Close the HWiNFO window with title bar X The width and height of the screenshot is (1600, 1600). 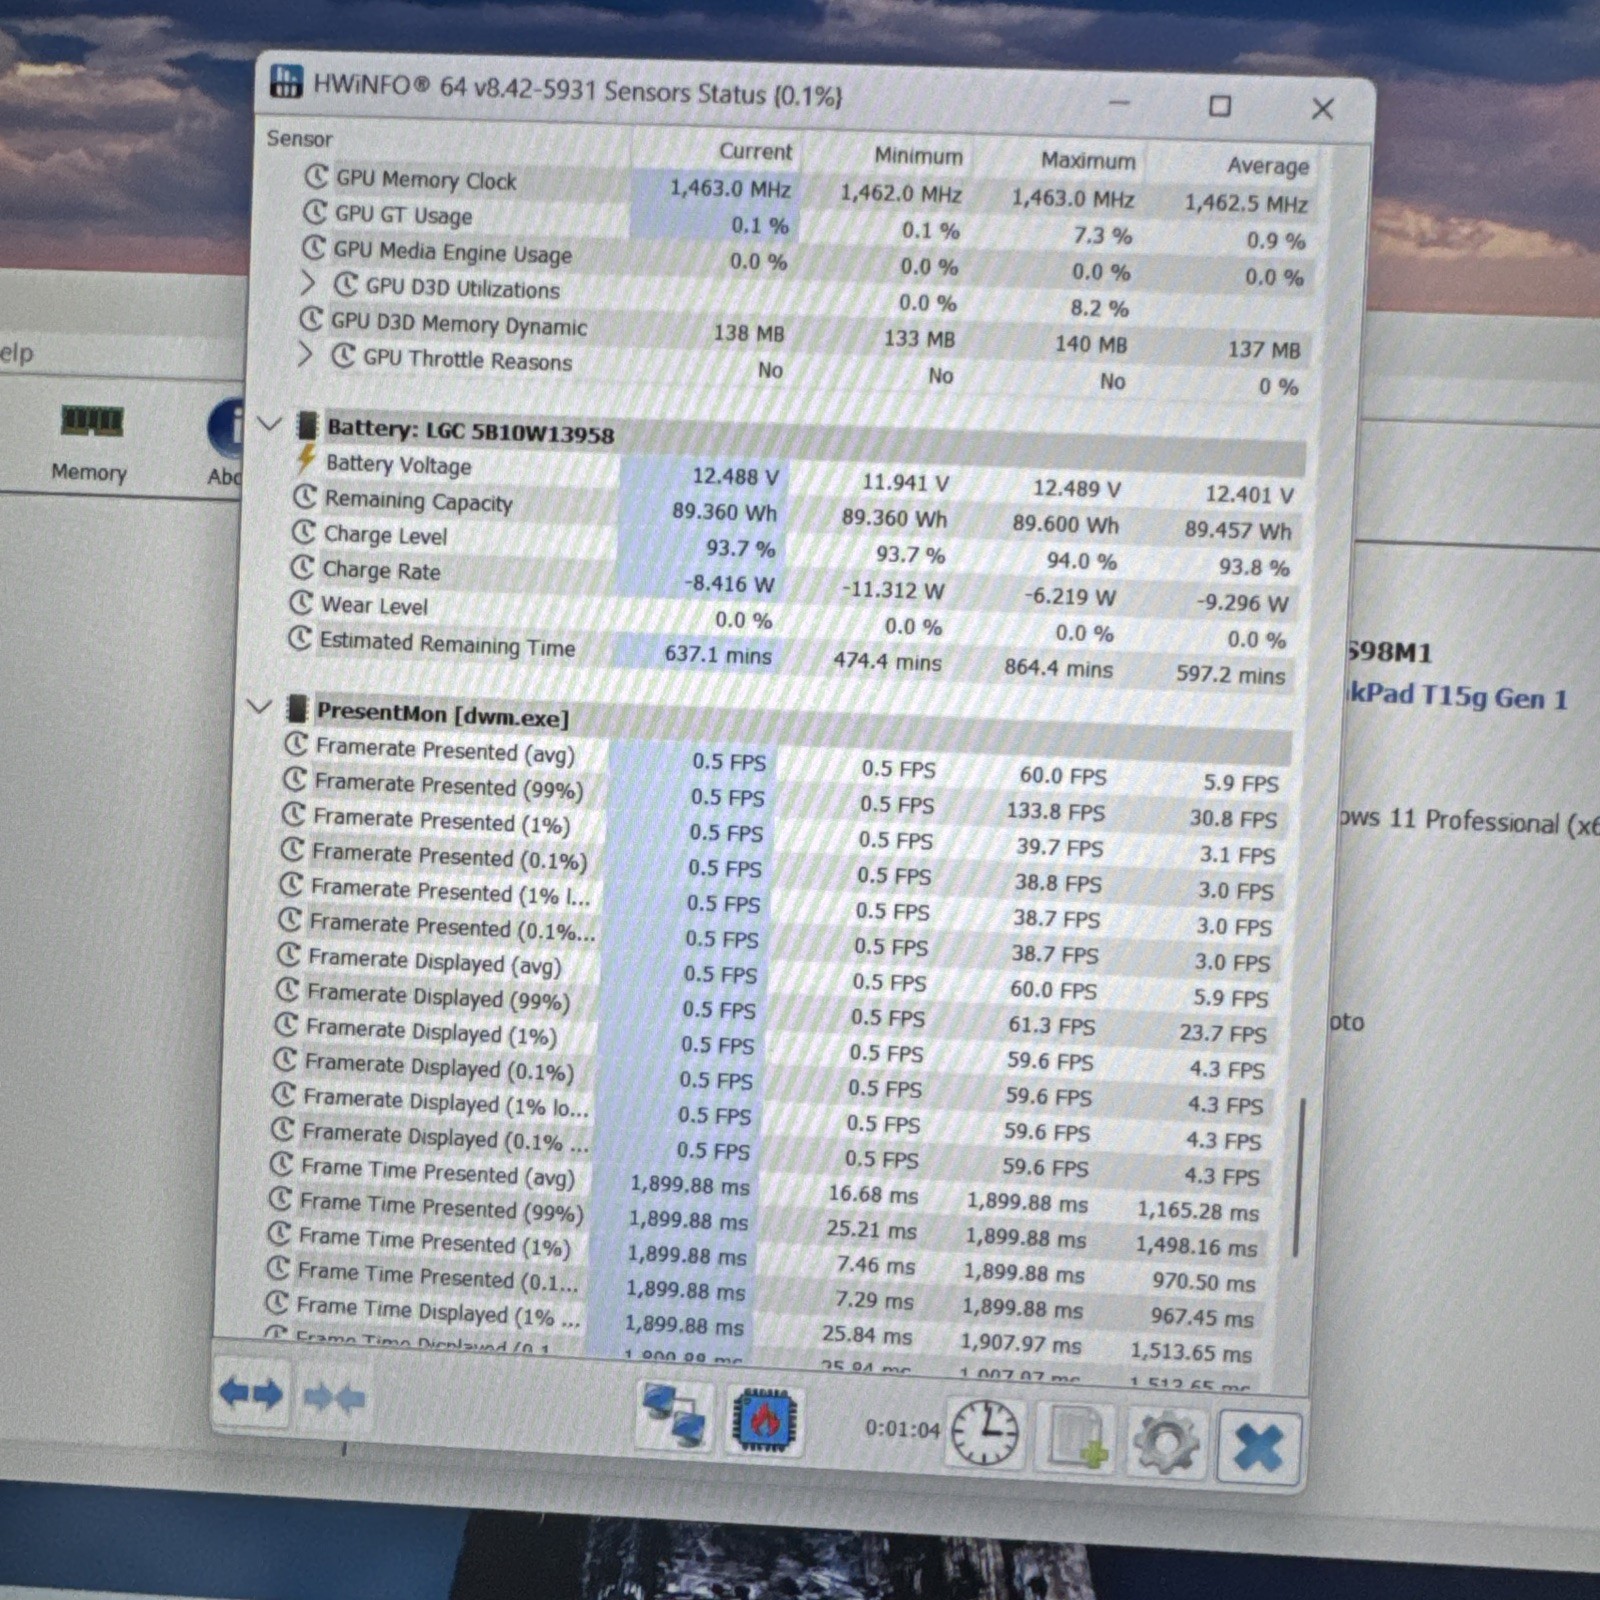[1322, 108]
